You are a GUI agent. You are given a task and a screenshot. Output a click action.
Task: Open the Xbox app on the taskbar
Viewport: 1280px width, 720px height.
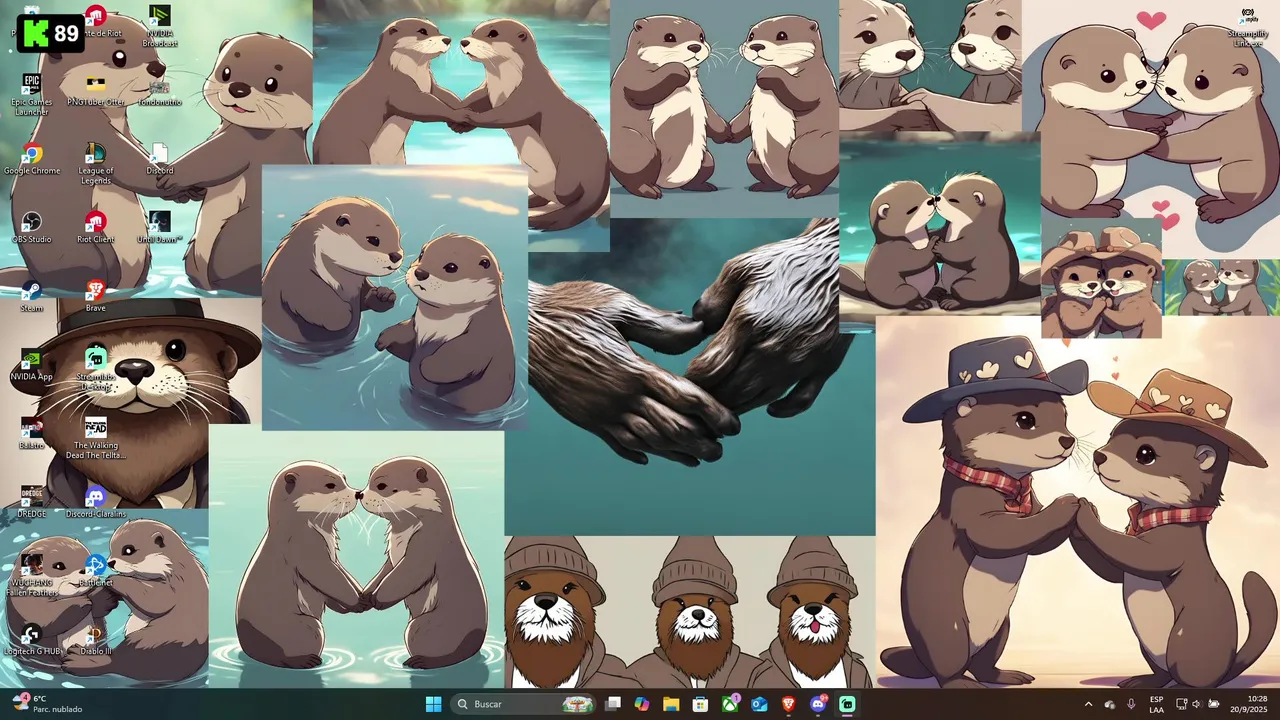730,704
